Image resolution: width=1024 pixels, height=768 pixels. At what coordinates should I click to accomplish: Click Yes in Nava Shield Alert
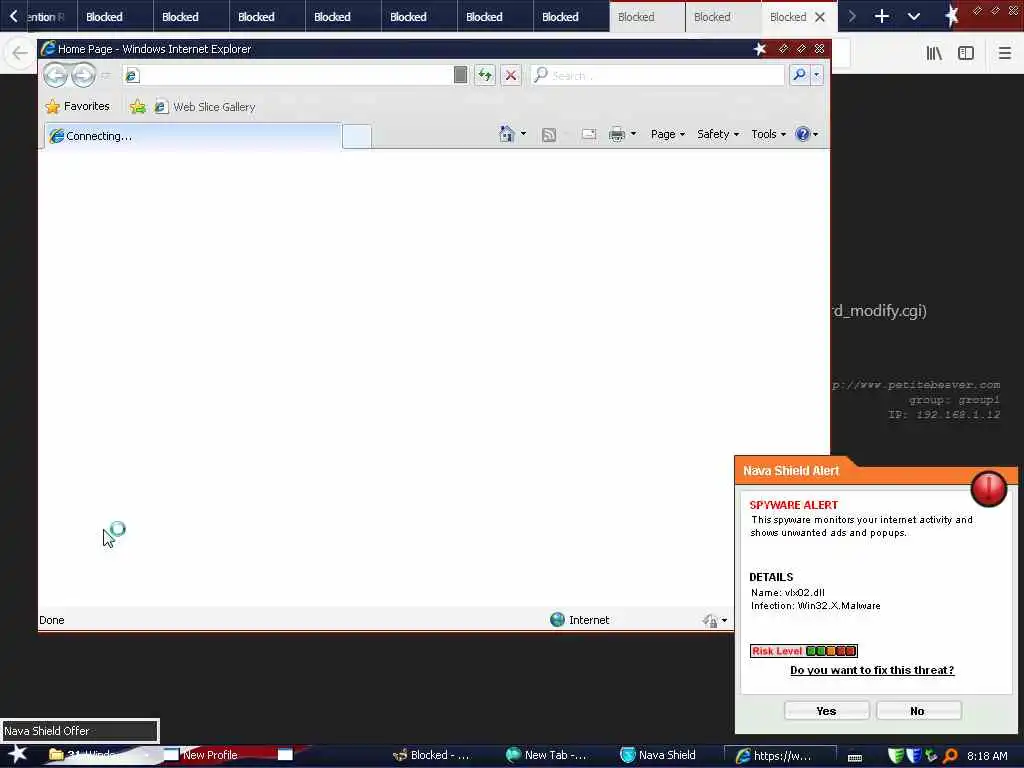coord(826,711)
